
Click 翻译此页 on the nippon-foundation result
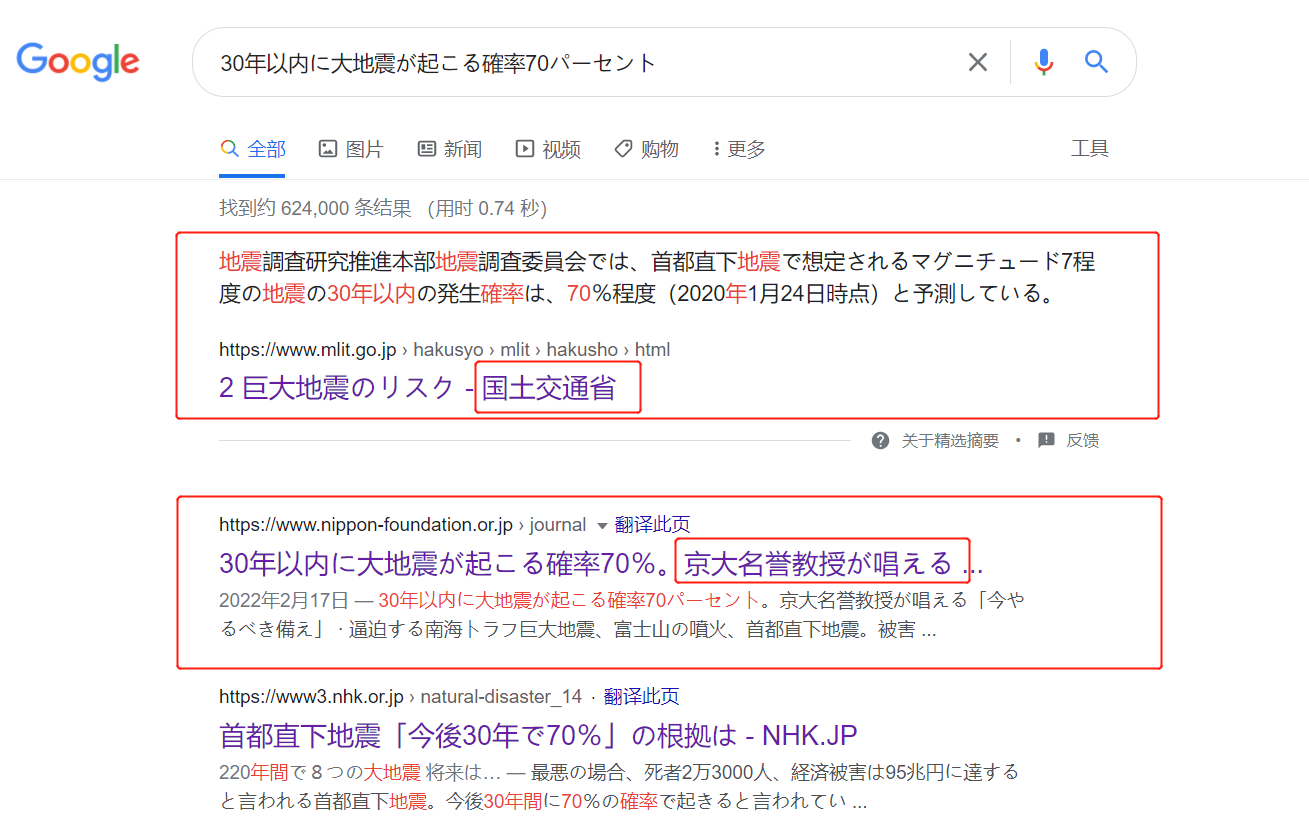651,523
